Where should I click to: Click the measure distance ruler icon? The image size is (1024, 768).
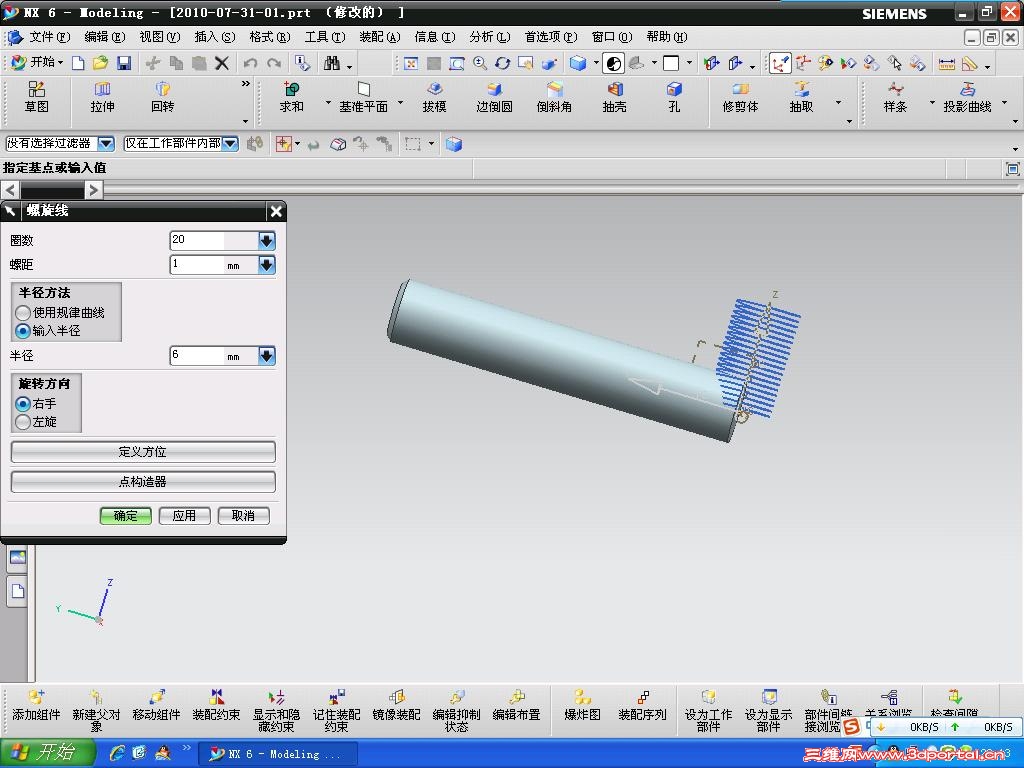[946, 63]
